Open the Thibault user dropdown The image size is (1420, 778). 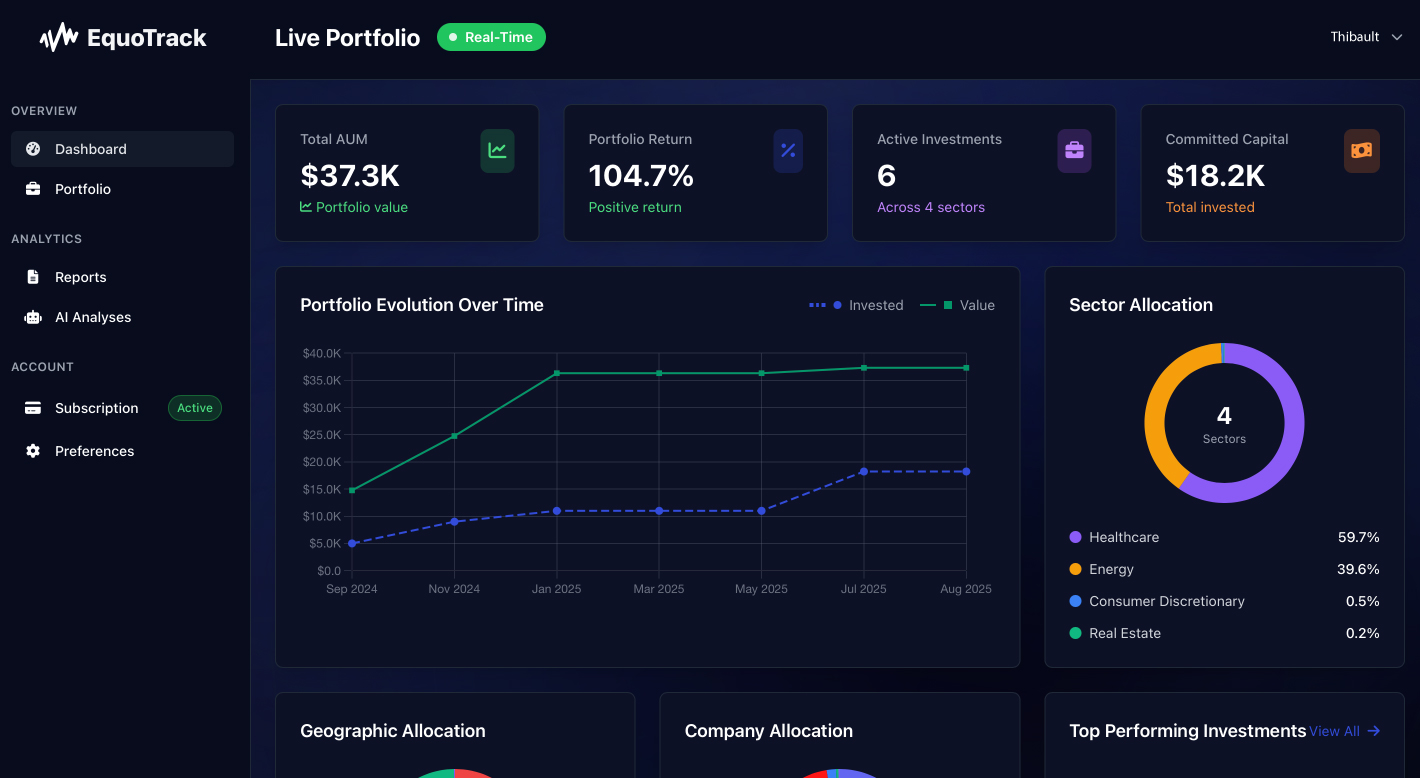[x=1355, y=37]
